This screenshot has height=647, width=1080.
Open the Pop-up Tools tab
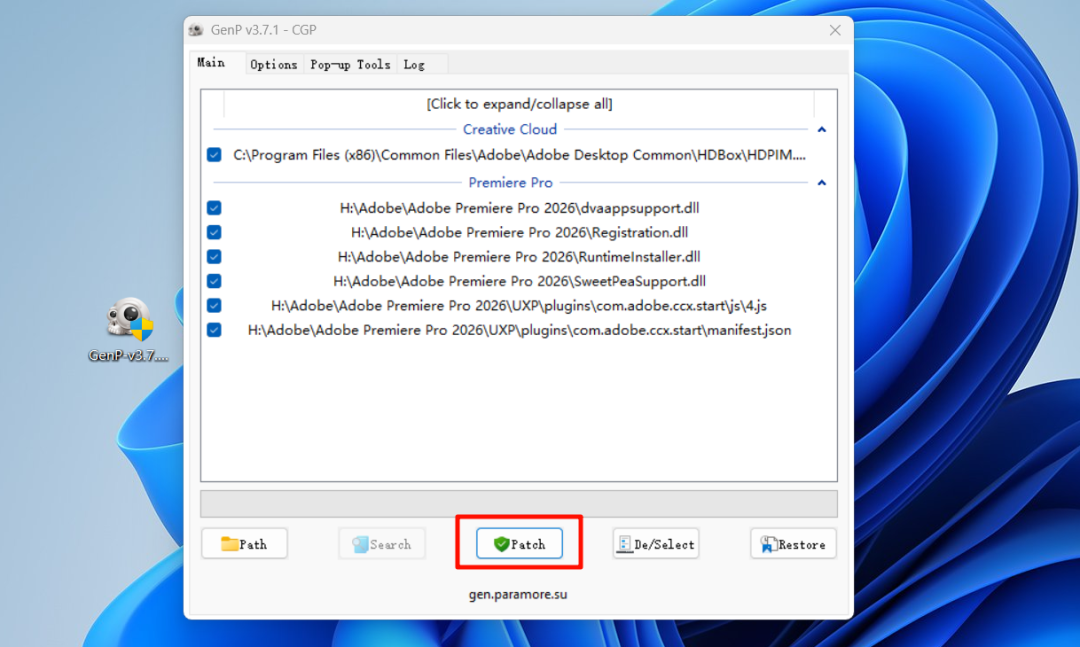pos(350,65)
